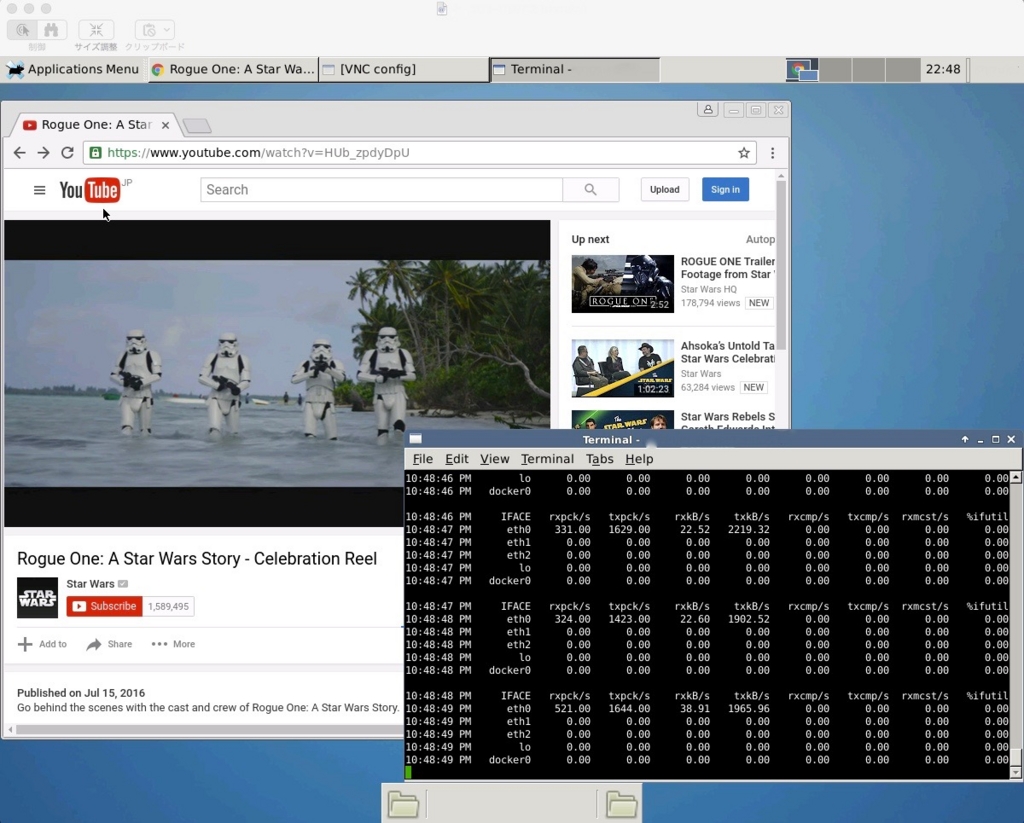Click the Upload button
Screen dimensions: 1024x823
664,189
